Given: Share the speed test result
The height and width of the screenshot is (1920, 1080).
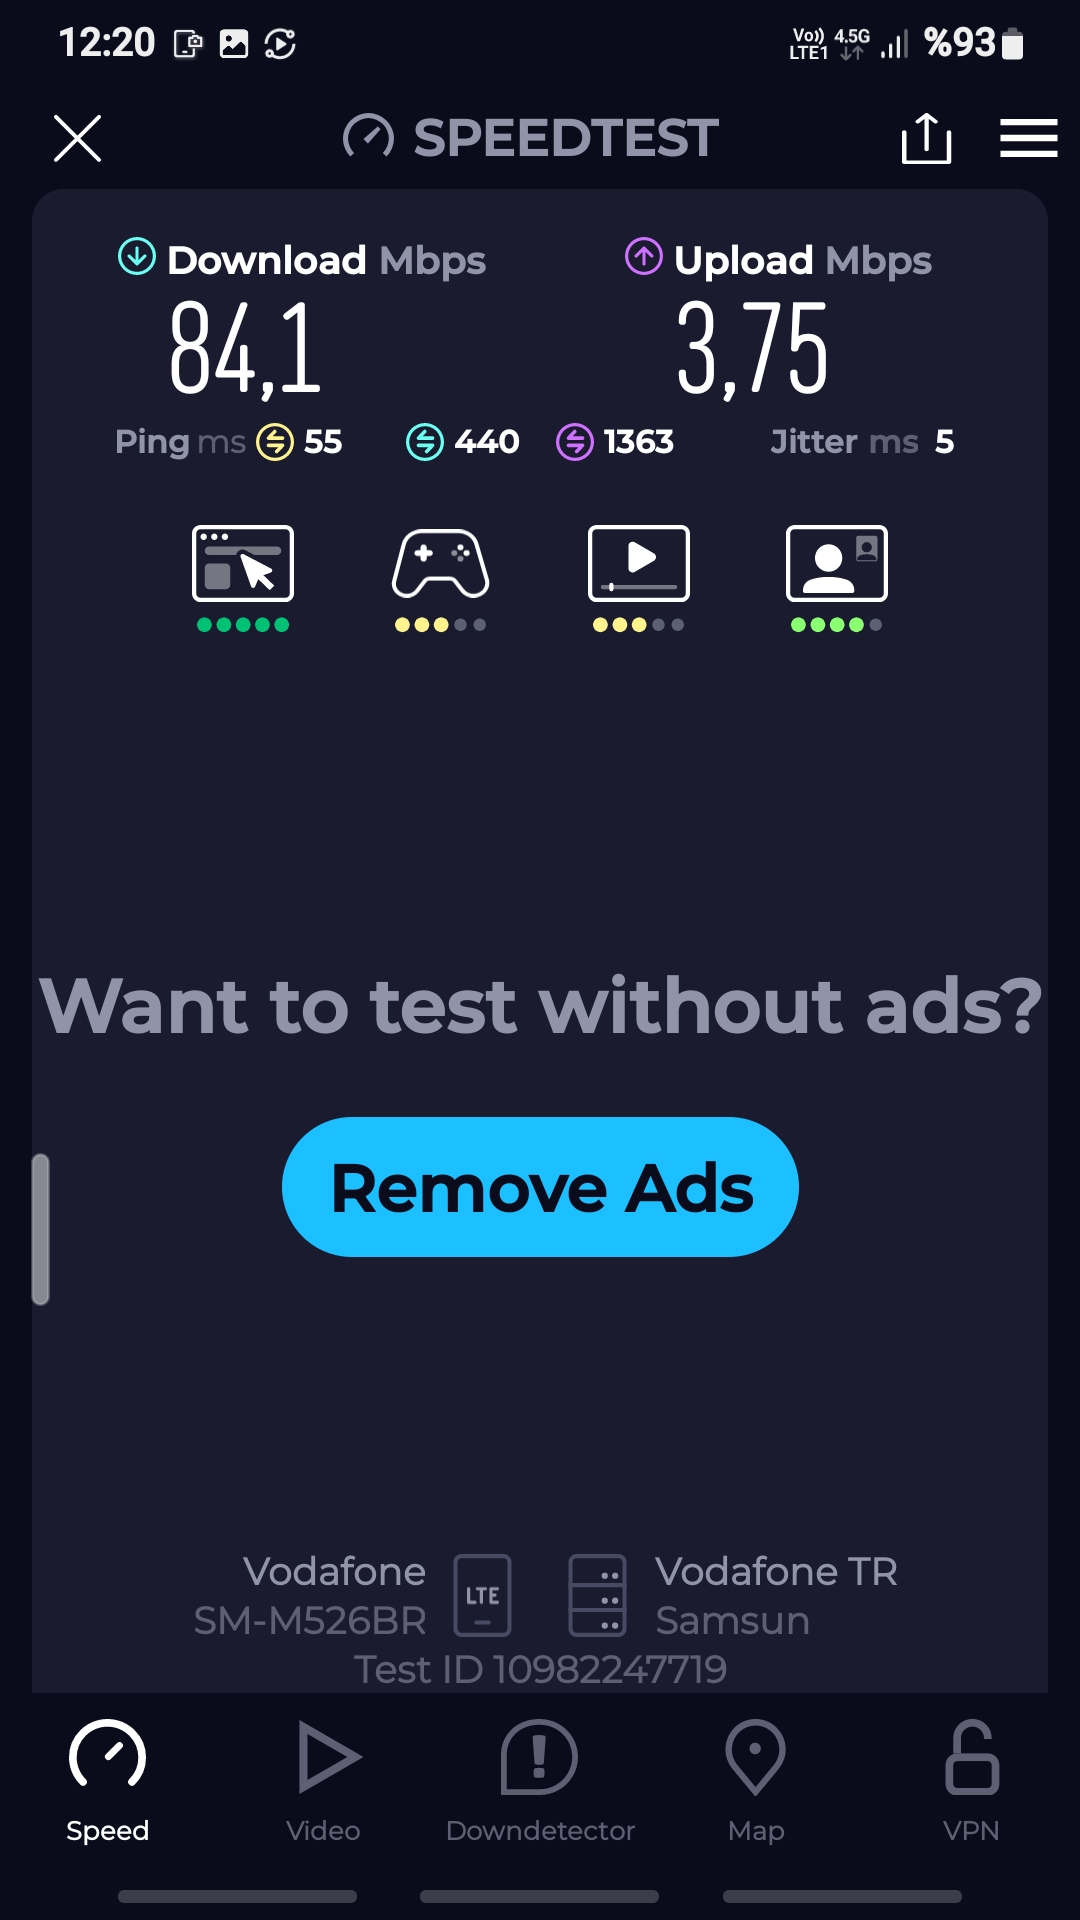Looking at the screenshot, I should (926, 138).
